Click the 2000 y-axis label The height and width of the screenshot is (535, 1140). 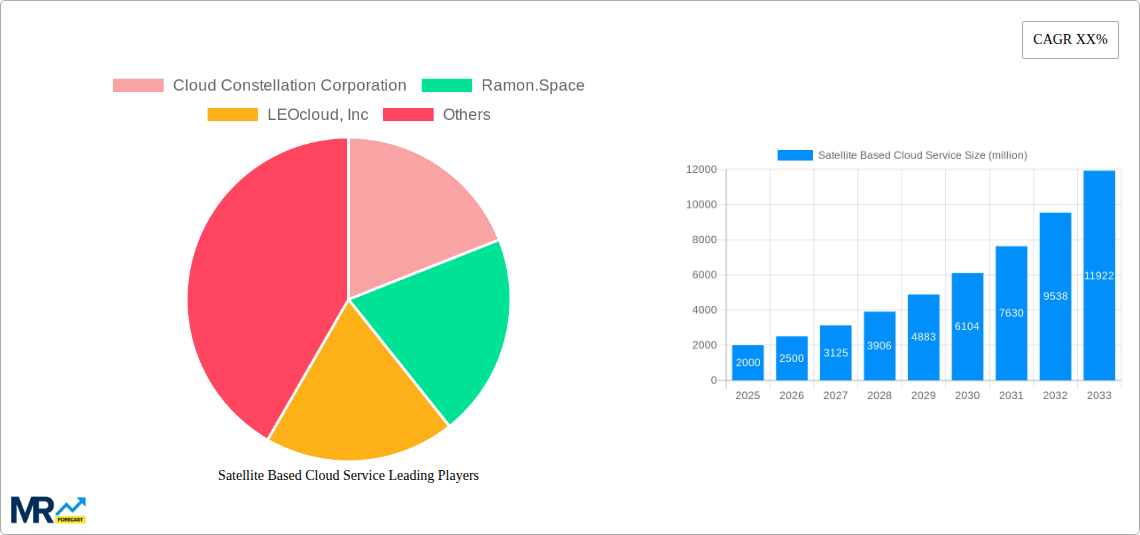point(705,345)
